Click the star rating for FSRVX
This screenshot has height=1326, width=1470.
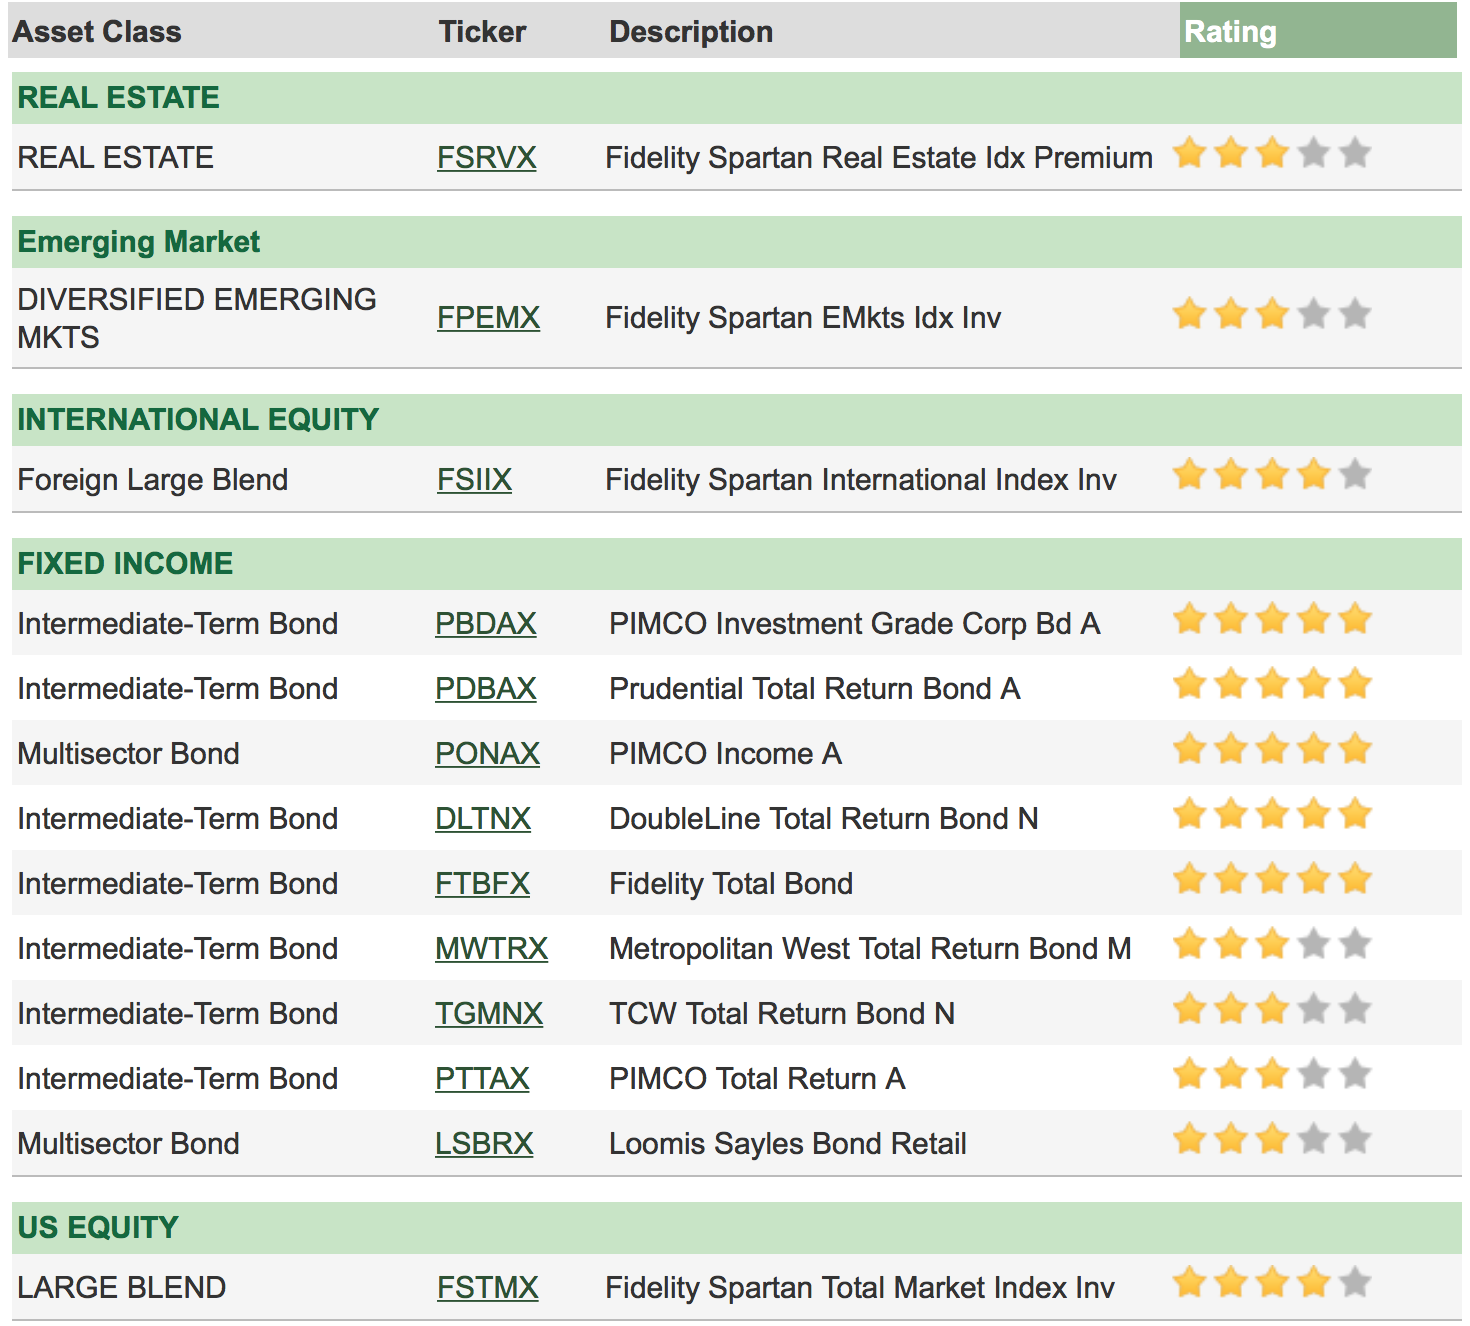click(1272, 153)
